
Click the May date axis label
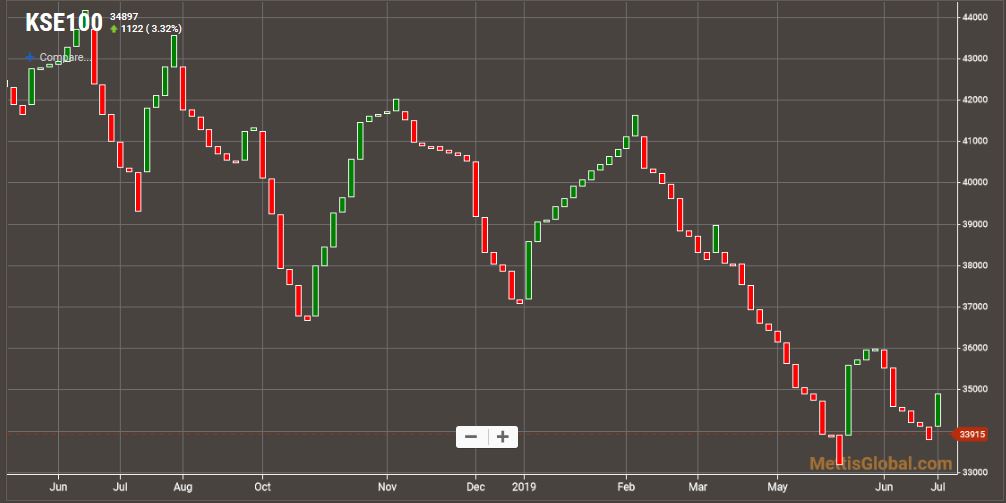[x=777, y=486]
